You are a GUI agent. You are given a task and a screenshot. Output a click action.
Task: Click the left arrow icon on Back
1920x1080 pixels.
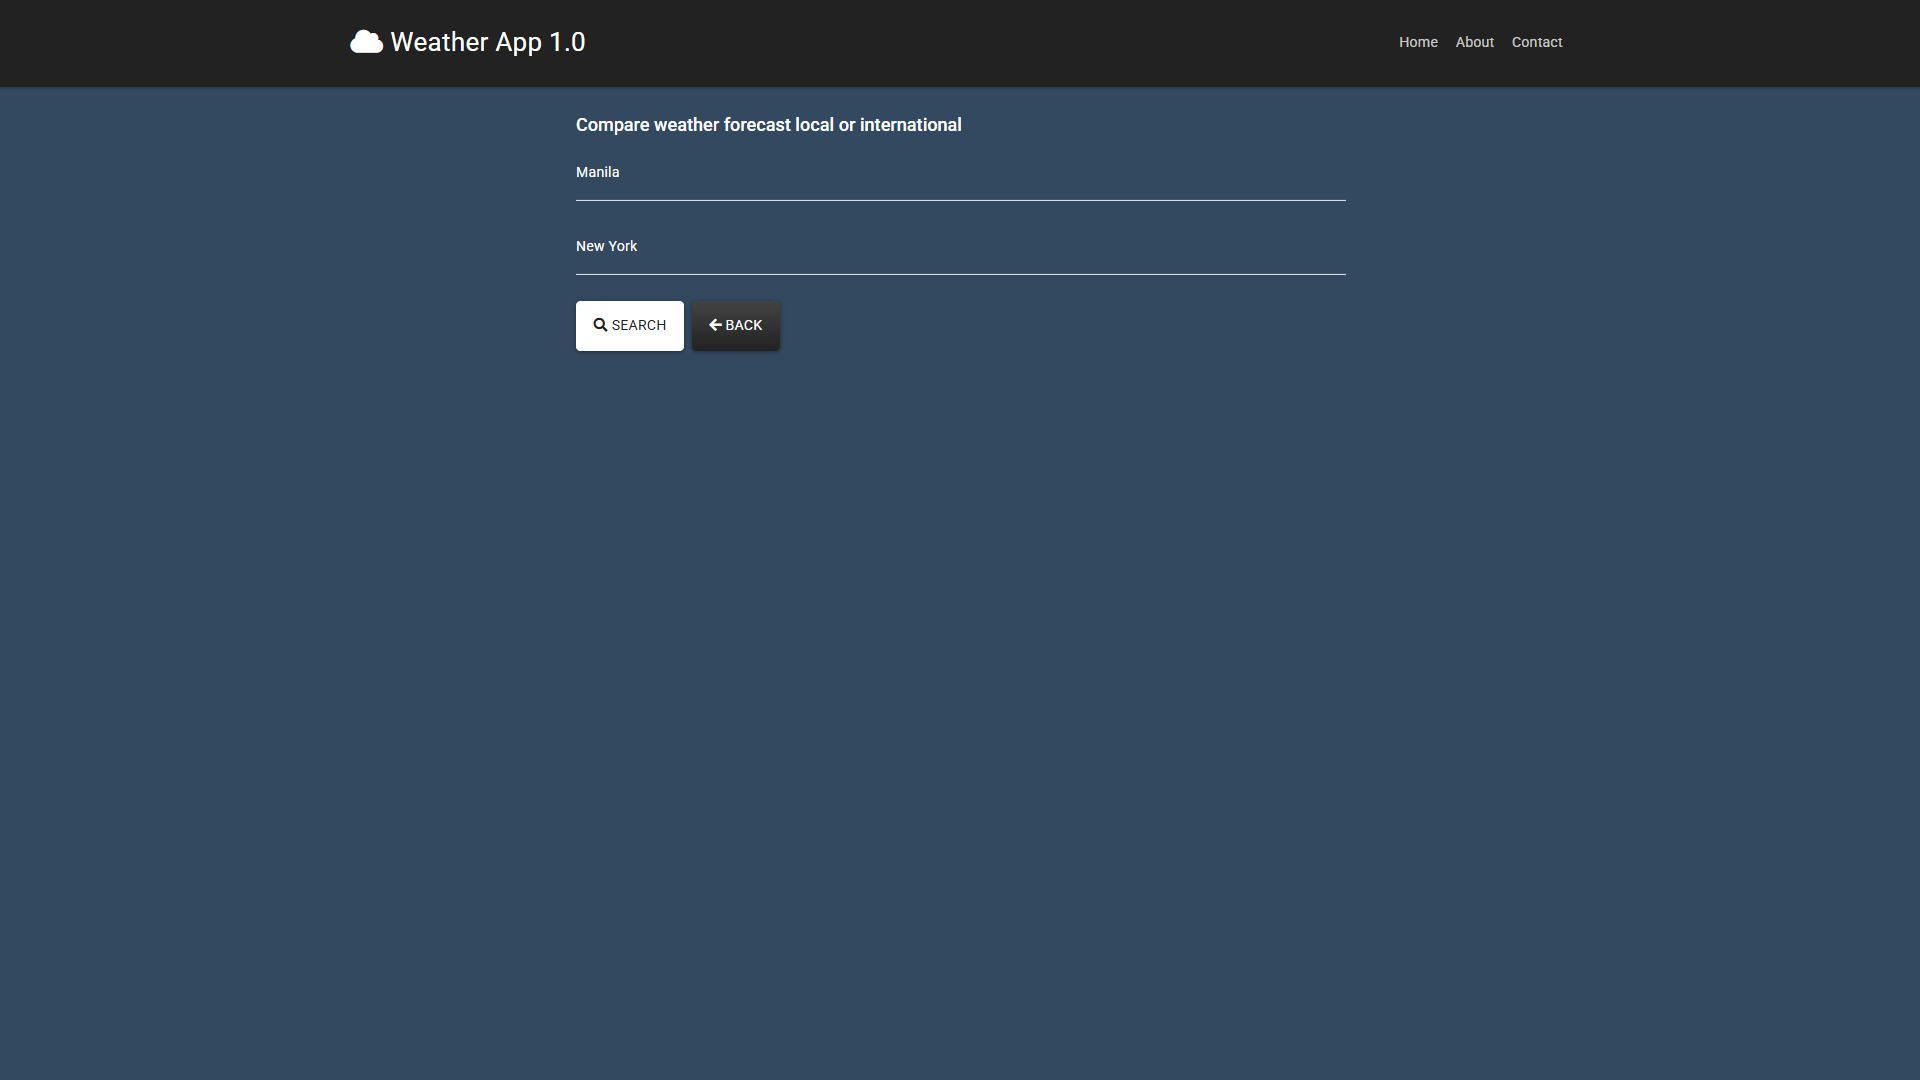715,325
